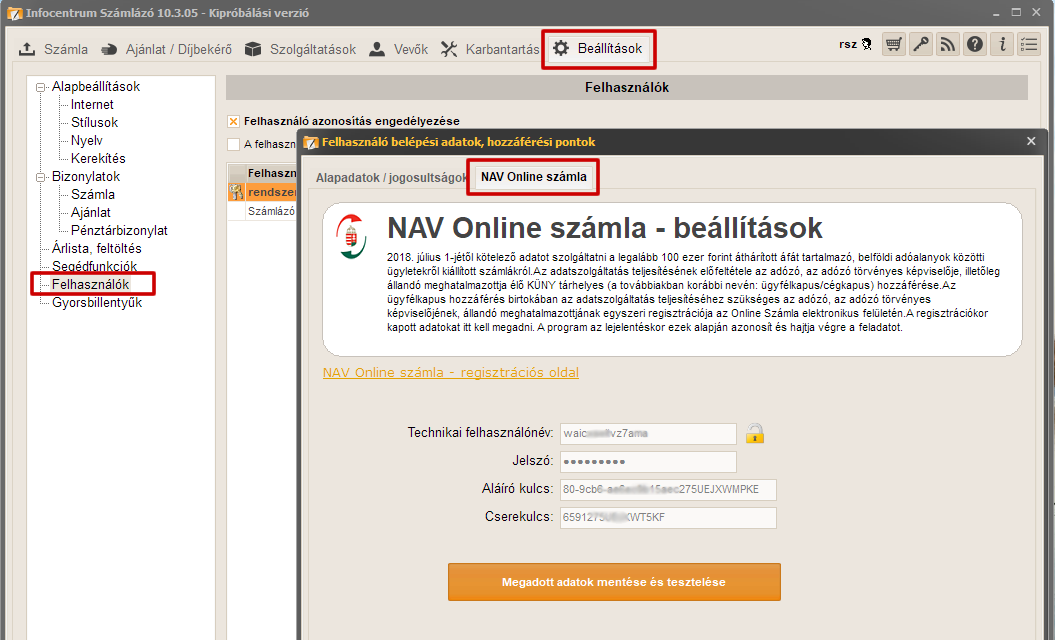Image resolution: width=1055 pixels, height=640 pixels.
Task: Select the rendszer user row
Action: (x=262, y=192)
